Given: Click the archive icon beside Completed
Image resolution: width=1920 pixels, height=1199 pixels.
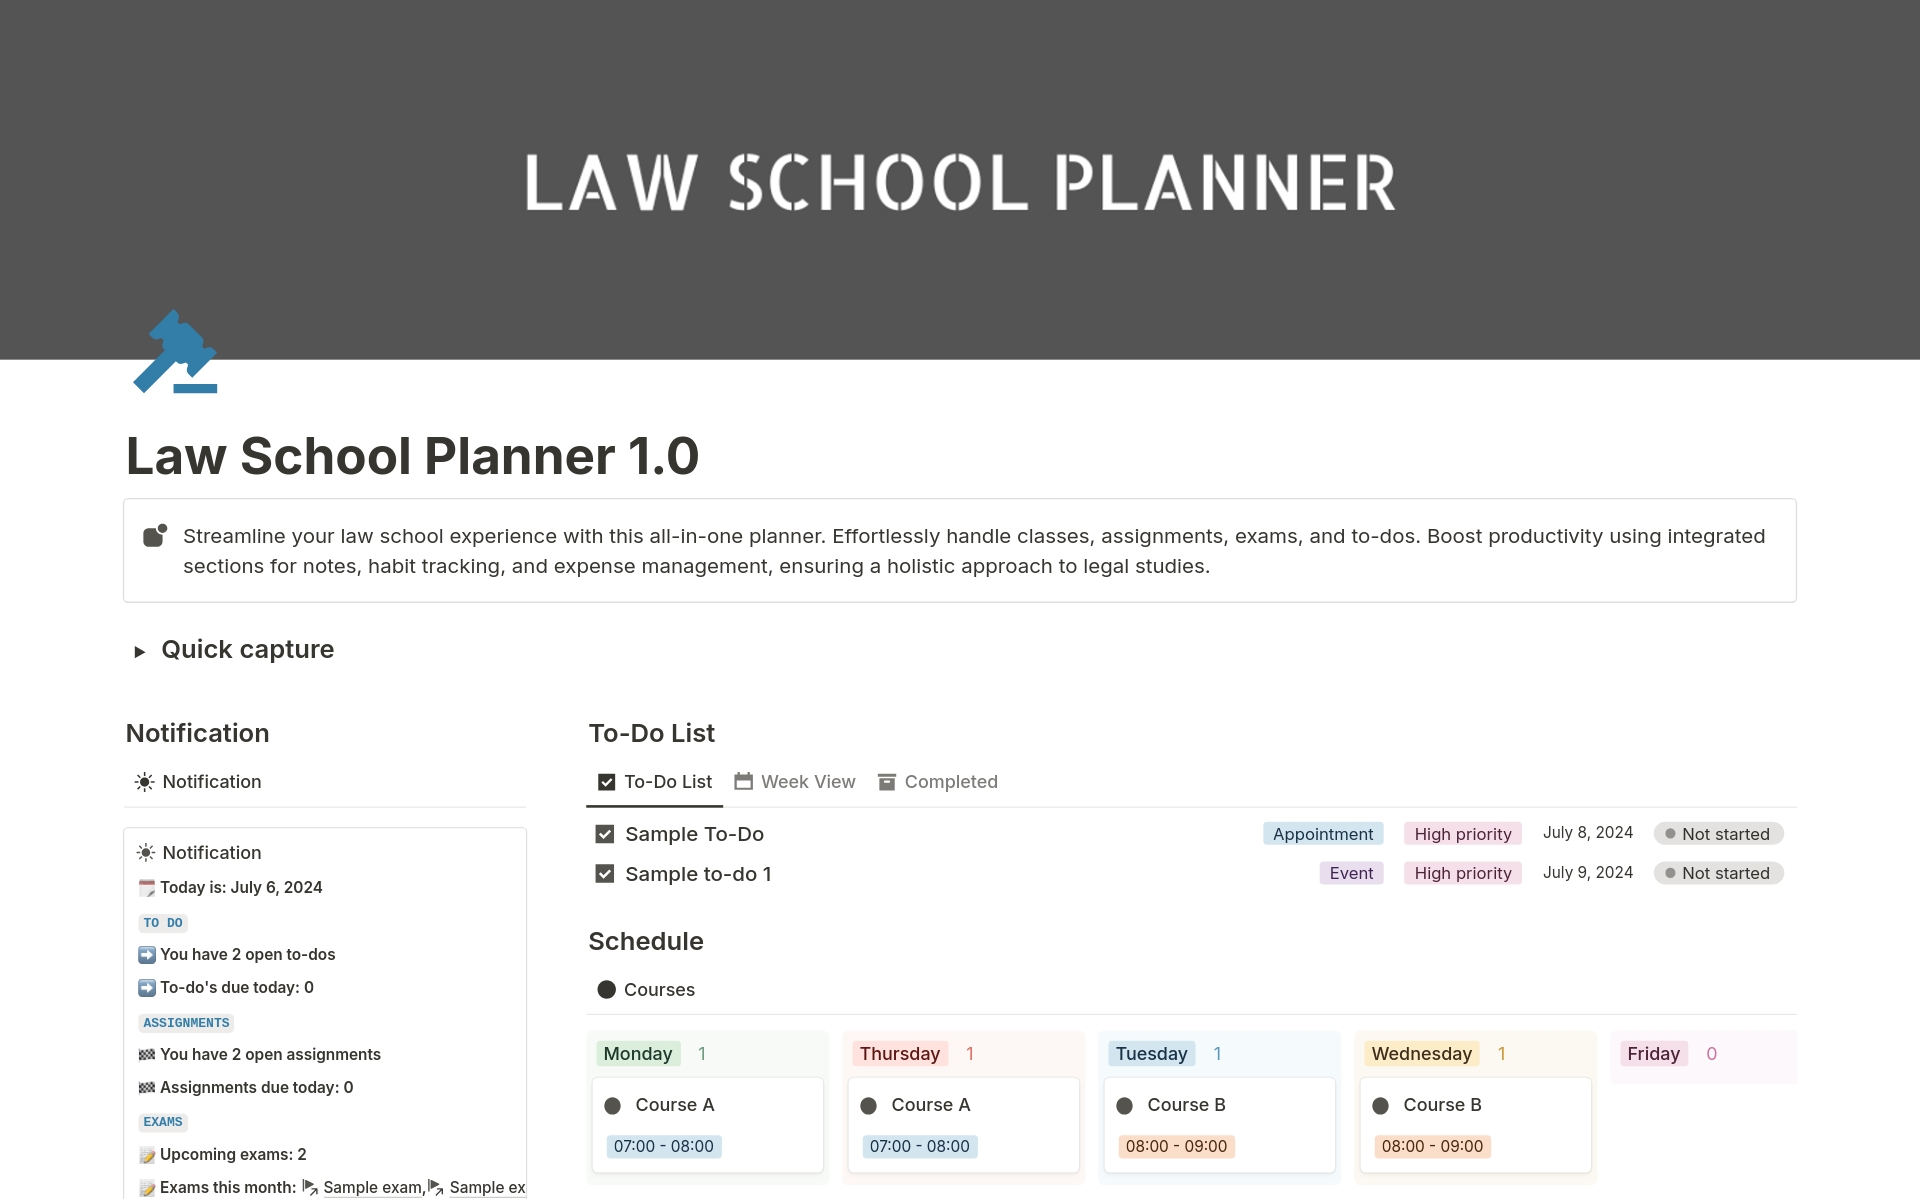Looking at the screenshot, I should [887, 782].
